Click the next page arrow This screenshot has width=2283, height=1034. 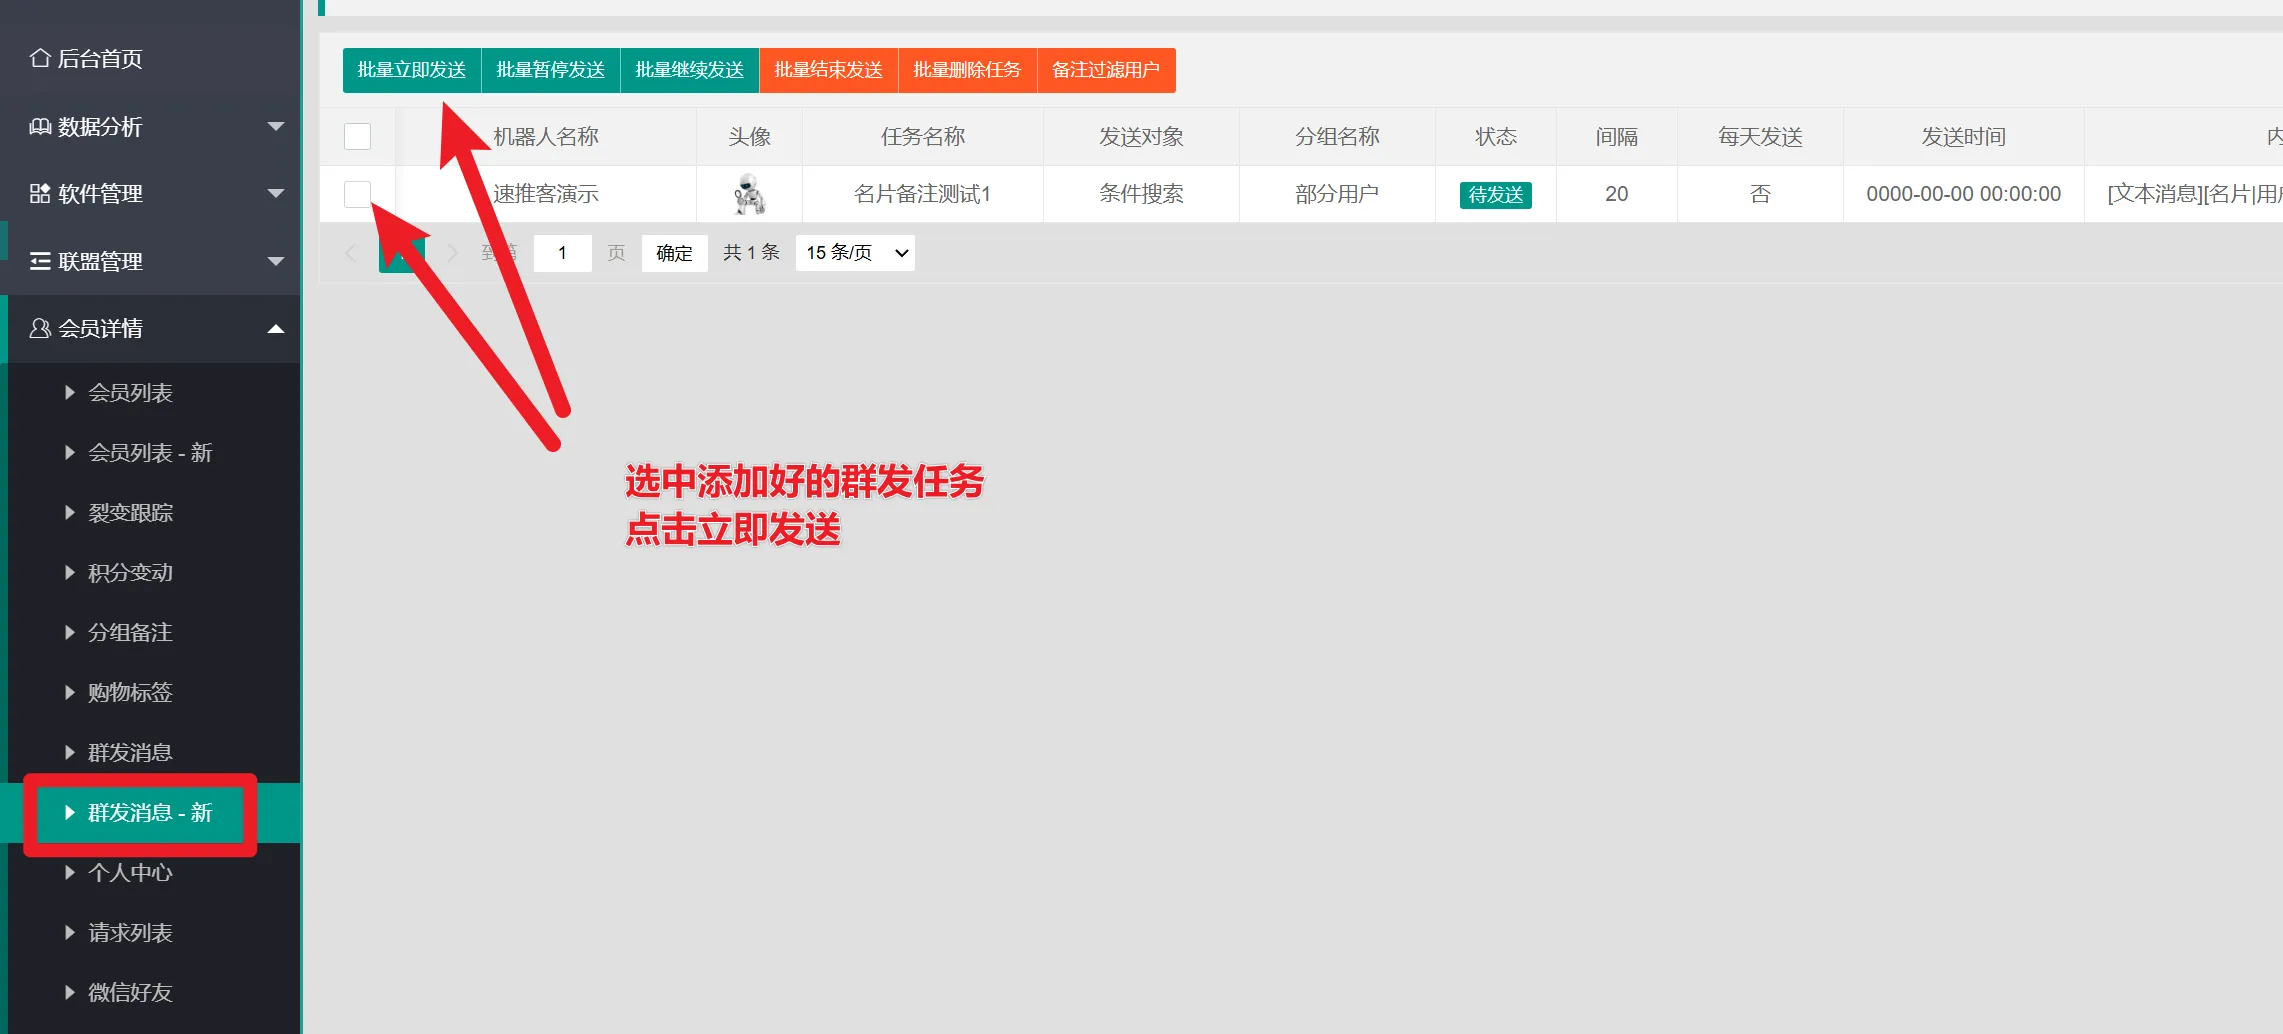click(452, 253)
